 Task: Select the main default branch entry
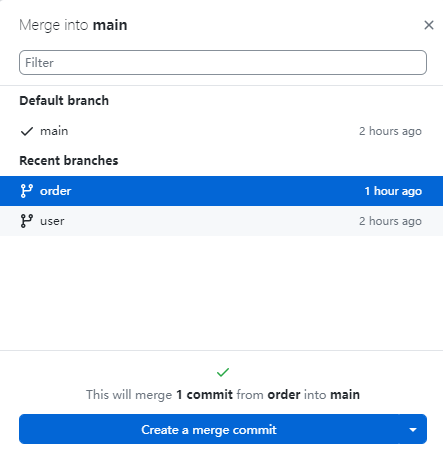pos(221,131)
